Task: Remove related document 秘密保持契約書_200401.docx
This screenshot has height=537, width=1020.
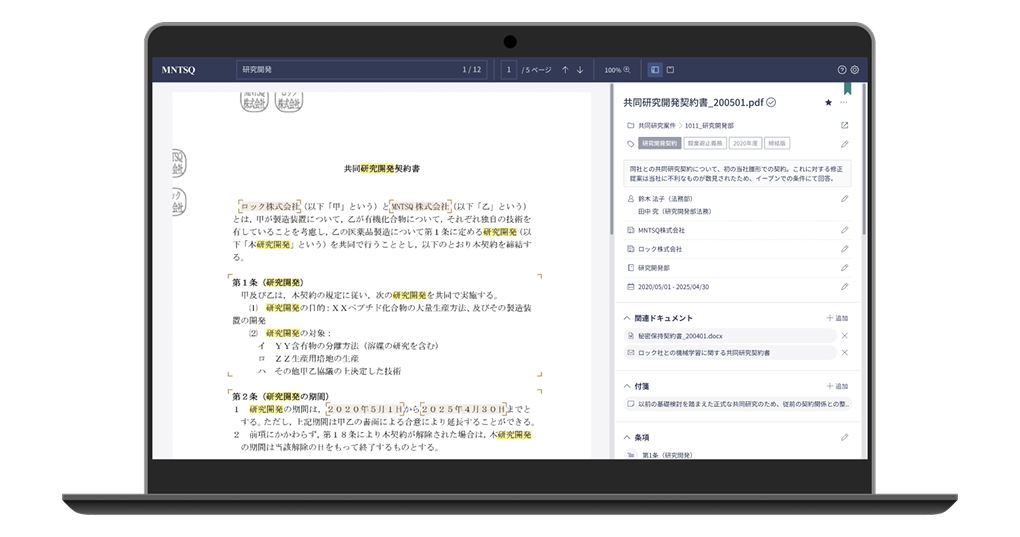Action: [844, 336]
